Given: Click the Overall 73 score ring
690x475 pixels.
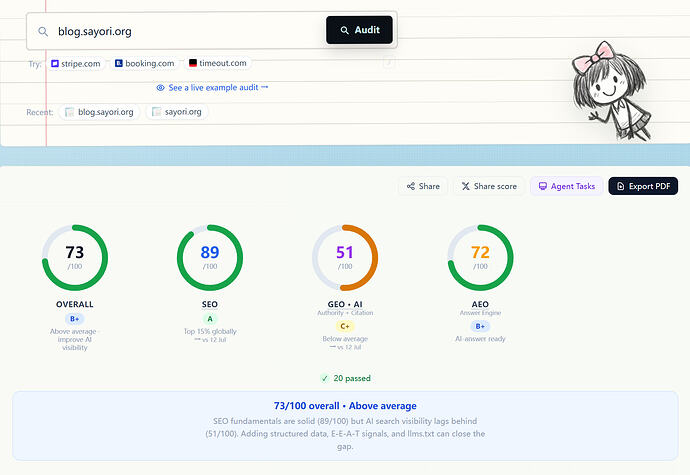Looking at the screenshot, I should pyautogui.click(x=75, y=258).
